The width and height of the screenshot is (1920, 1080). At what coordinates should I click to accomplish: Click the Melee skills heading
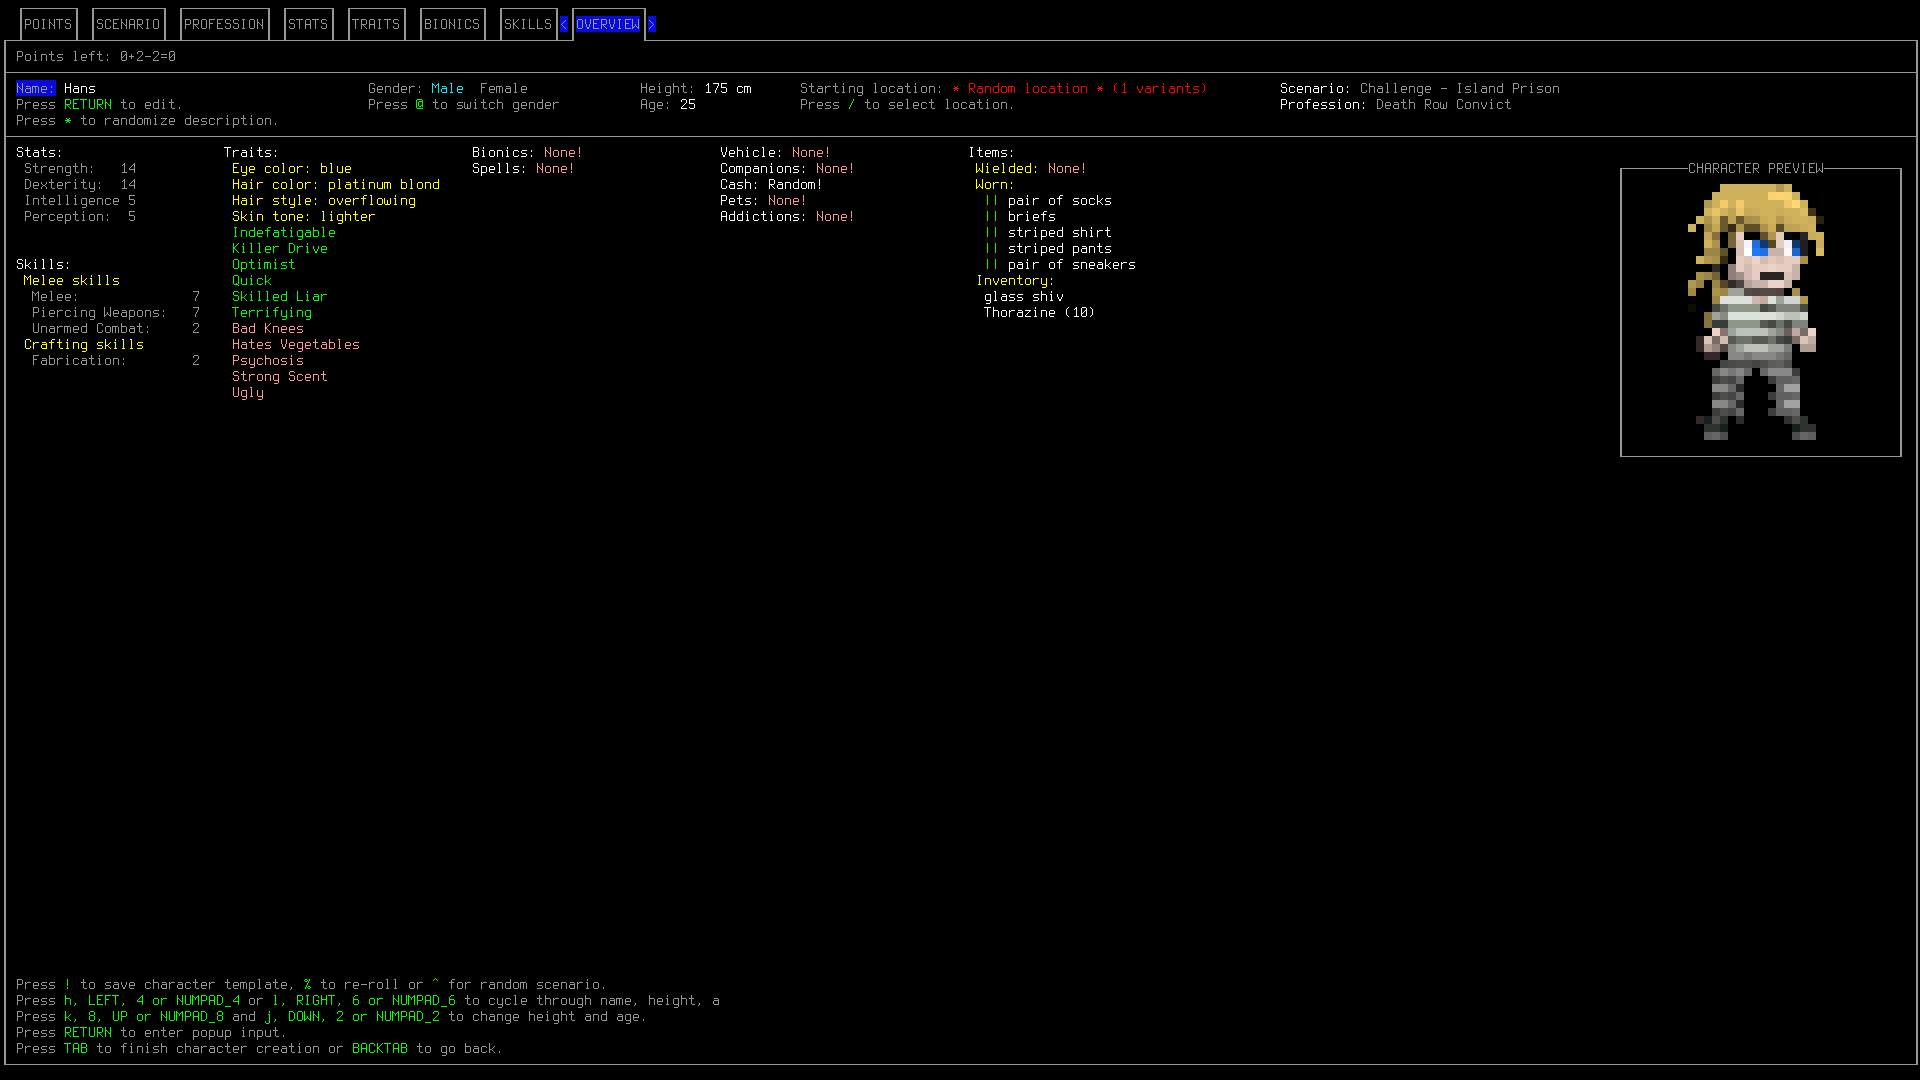pyautogui.click(x=72, y=280)
